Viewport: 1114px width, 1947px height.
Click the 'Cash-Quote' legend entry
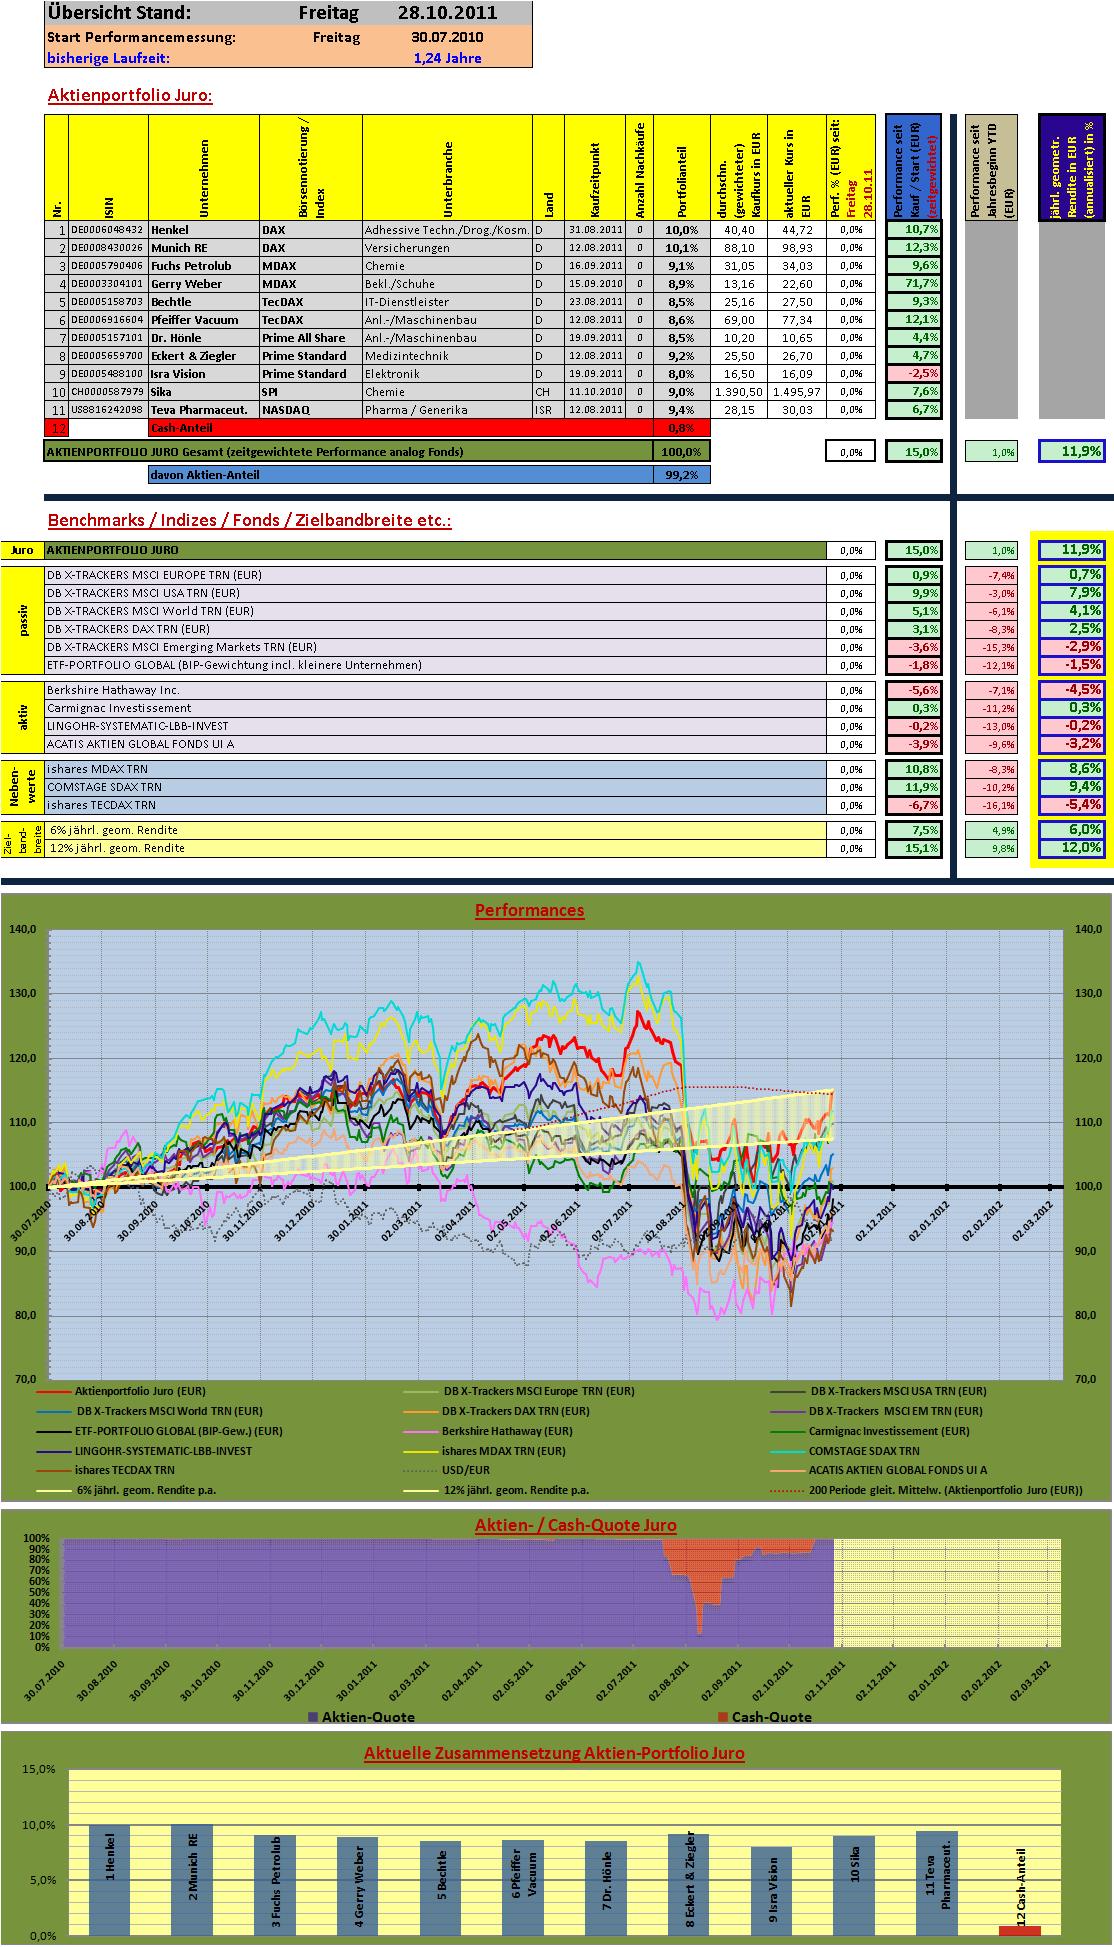pyautogui.click(x=764, y=1717)
